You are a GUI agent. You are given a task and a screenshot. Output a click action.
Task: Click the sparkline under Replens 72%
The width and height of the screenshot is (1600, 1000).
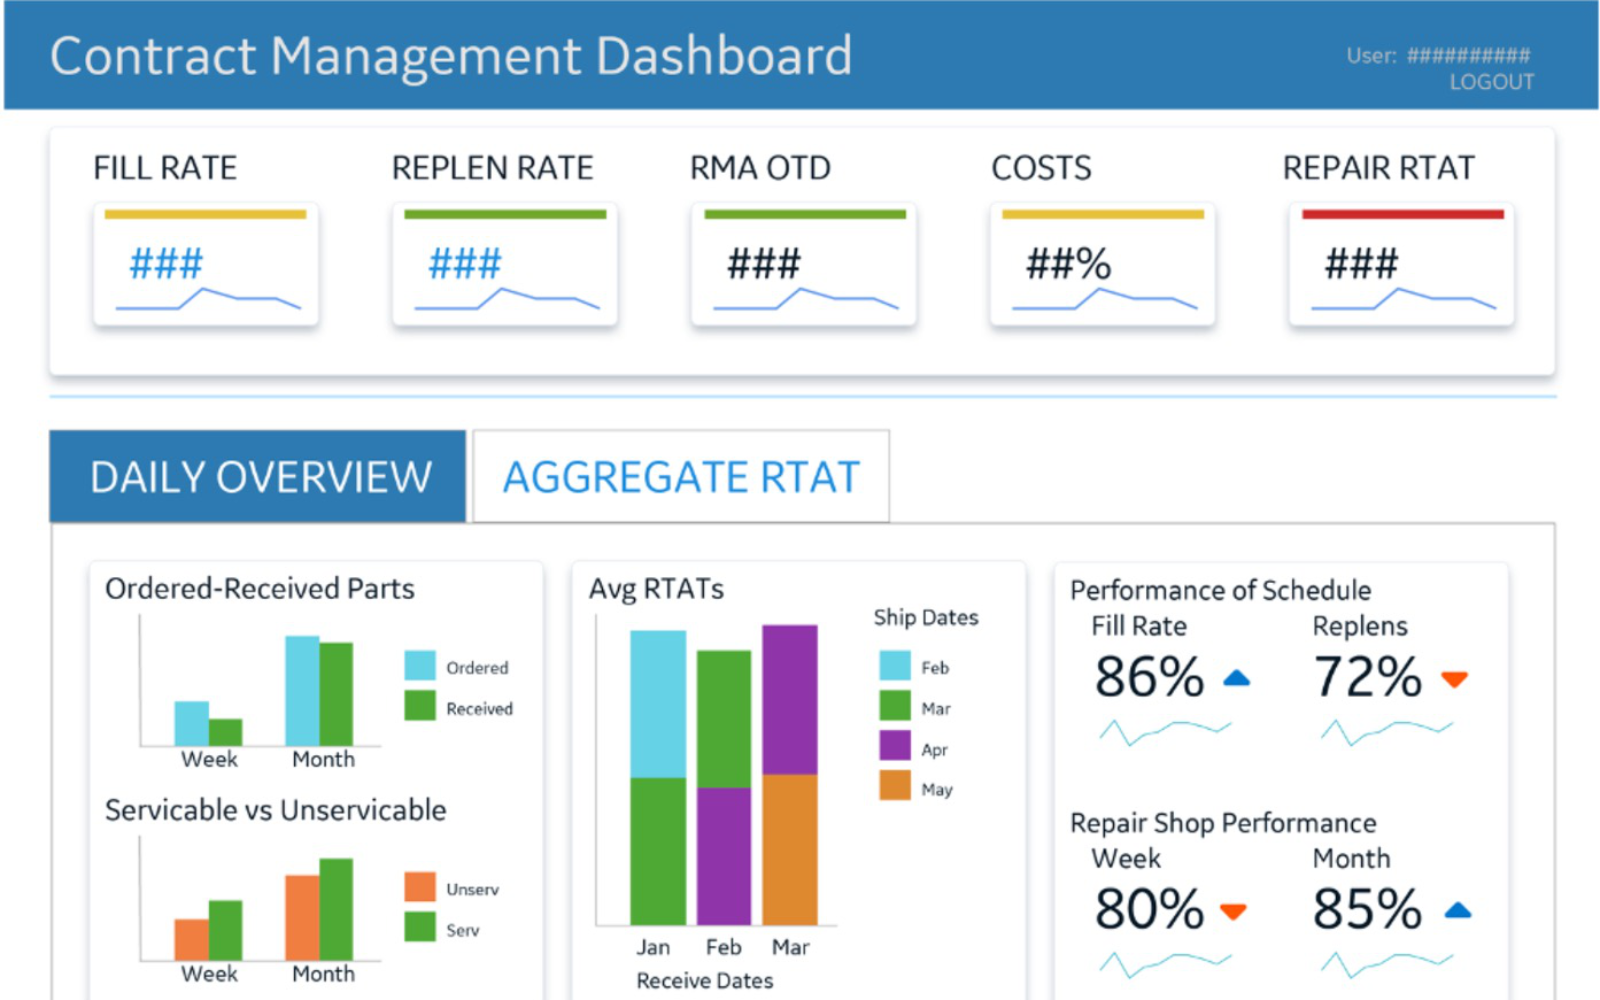coord(1387,732)
